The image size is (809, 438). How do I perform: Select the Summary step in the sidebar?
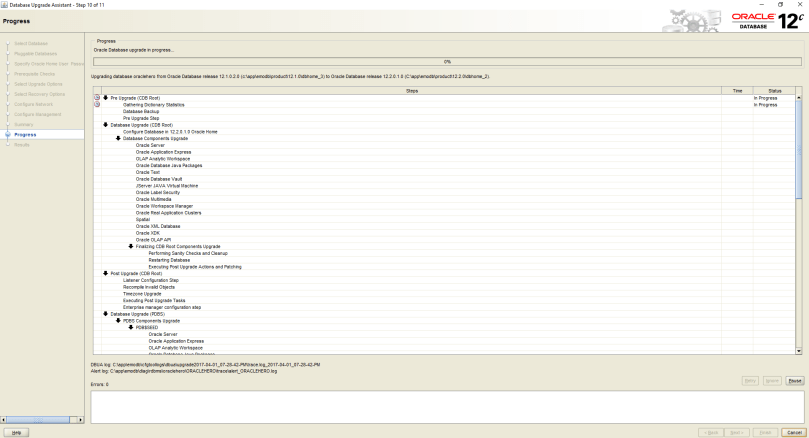[26, 124]
